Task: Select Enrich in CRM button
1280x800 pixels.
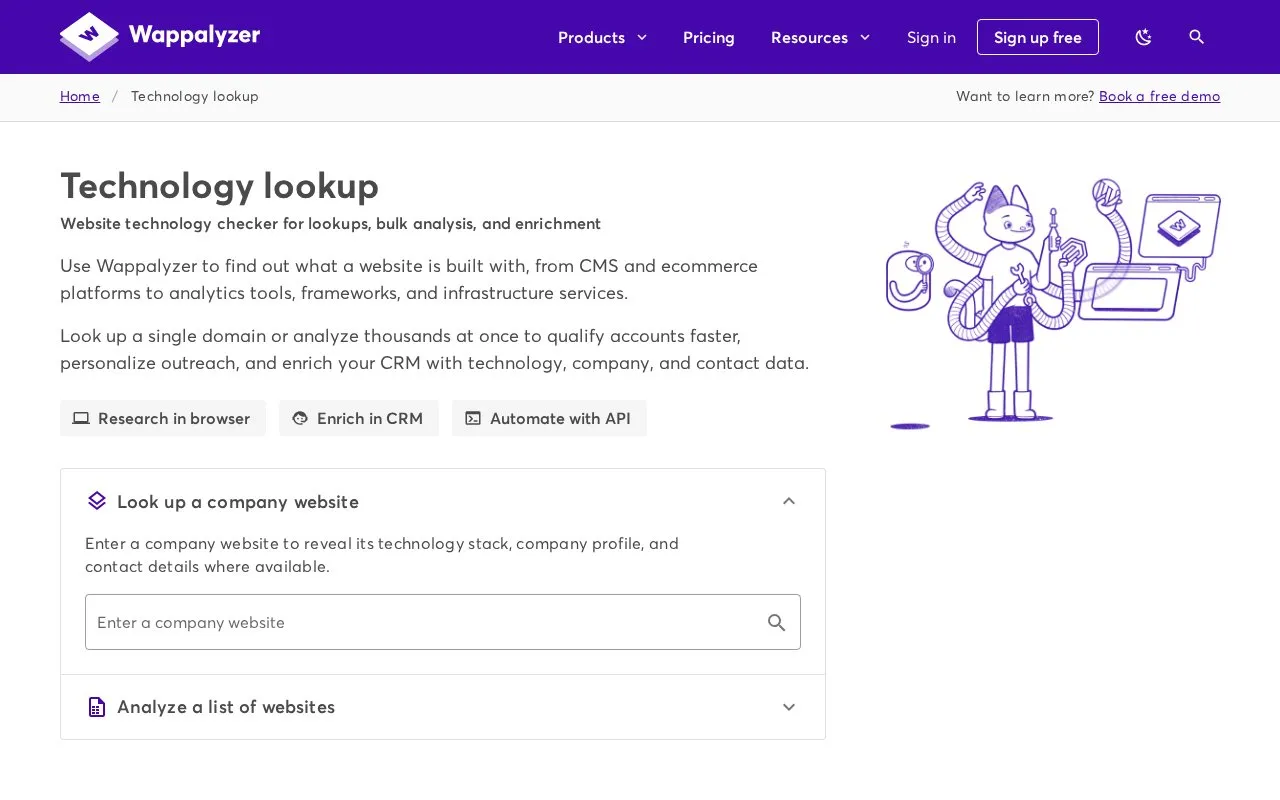Action: tap(359, 418)
